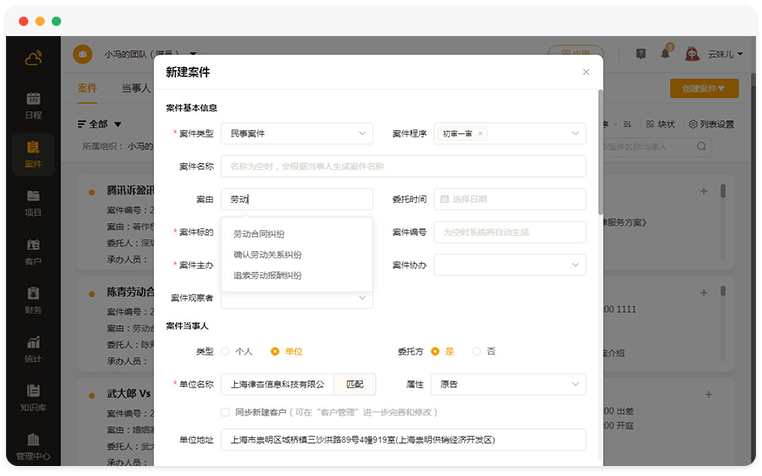Viewport: 762px width, 476px height.
Task: Switch to the 当事人 tab
Action: pyautogui.click(x=136, y=88)
